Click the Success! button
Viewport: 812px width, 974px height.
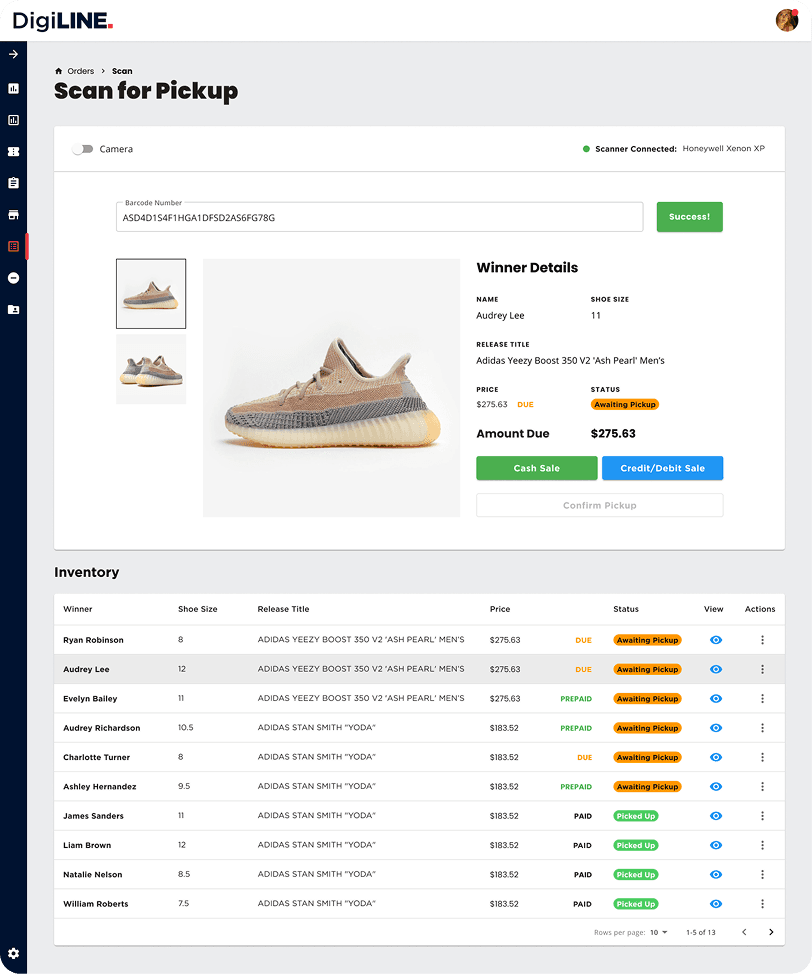[x=690, y=217]
